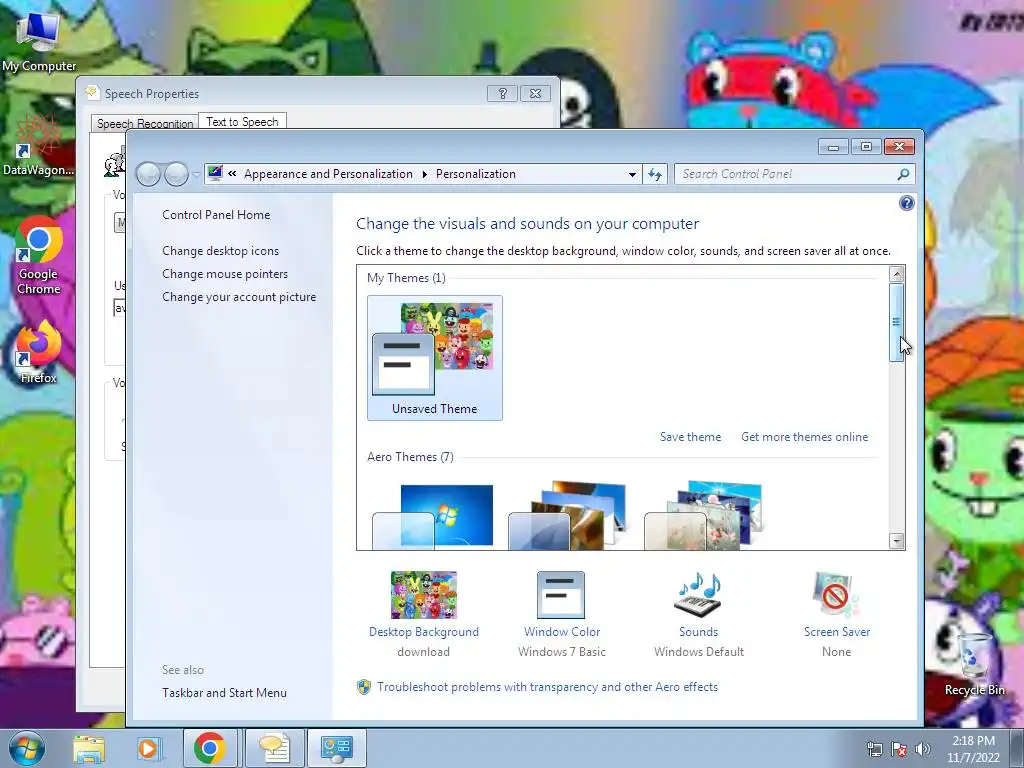The width and height of the screenshot is (1024, 768).
Task: Open the Recycle Bin
Action: tap(974, 664)
